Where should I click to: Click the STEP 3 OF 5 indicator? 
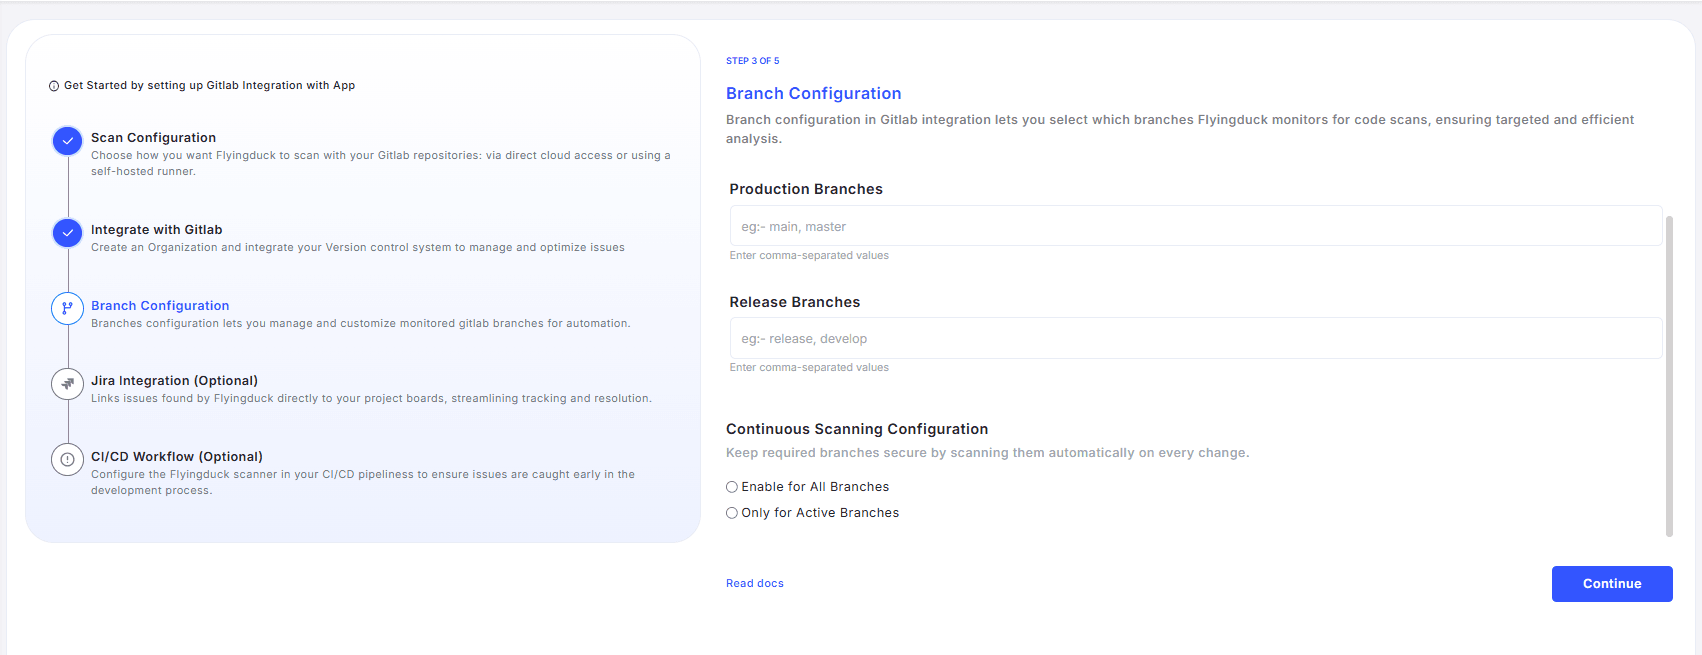[x=752, y=61]
